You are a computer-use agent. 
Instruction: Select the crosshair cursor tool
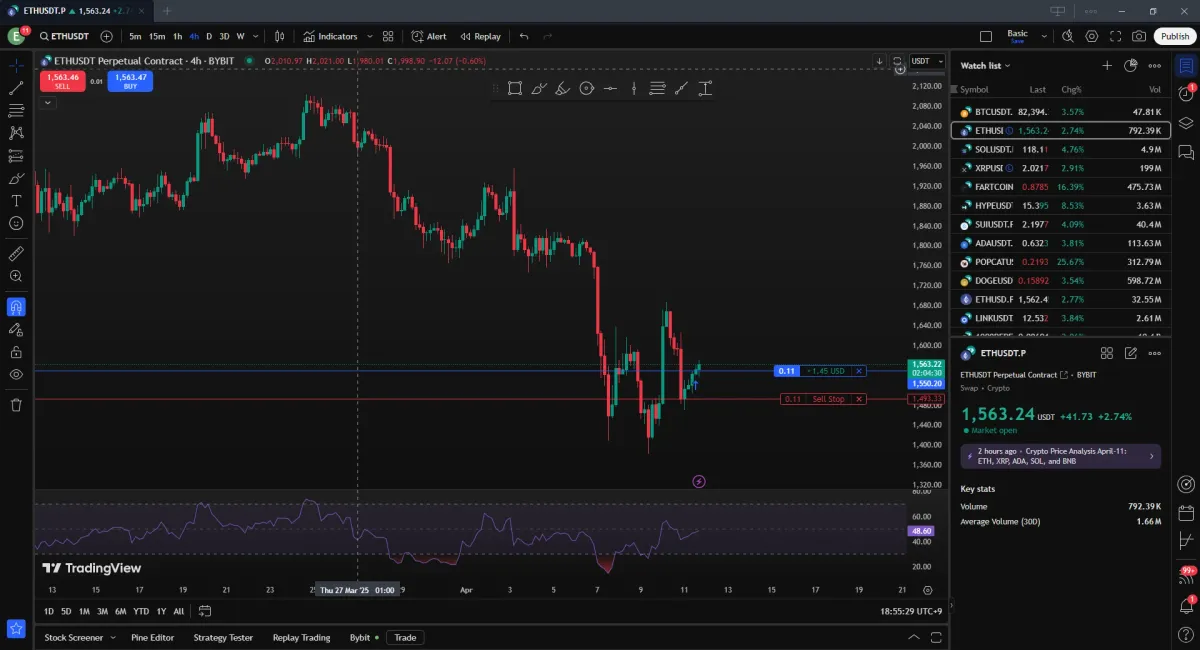16,65
